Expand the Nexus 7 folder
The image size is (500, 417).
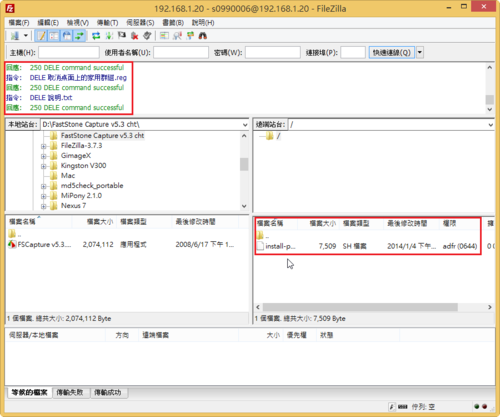[x=43, y=206]
